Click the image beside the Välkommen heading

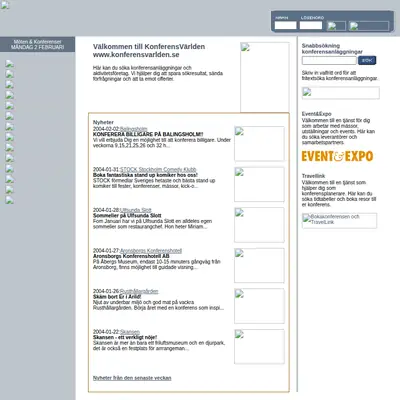(x=265, y=77)
